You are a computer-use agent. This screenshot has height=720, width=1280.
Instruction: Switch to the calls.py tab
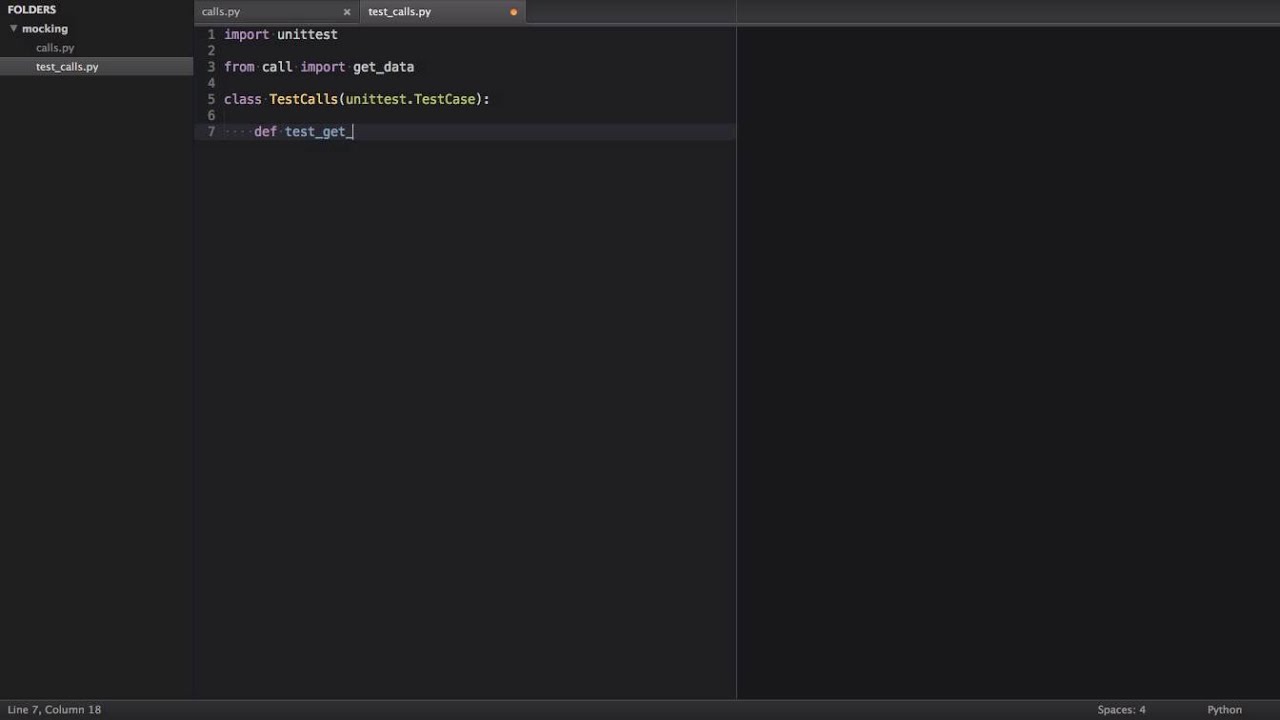[221, 12]
